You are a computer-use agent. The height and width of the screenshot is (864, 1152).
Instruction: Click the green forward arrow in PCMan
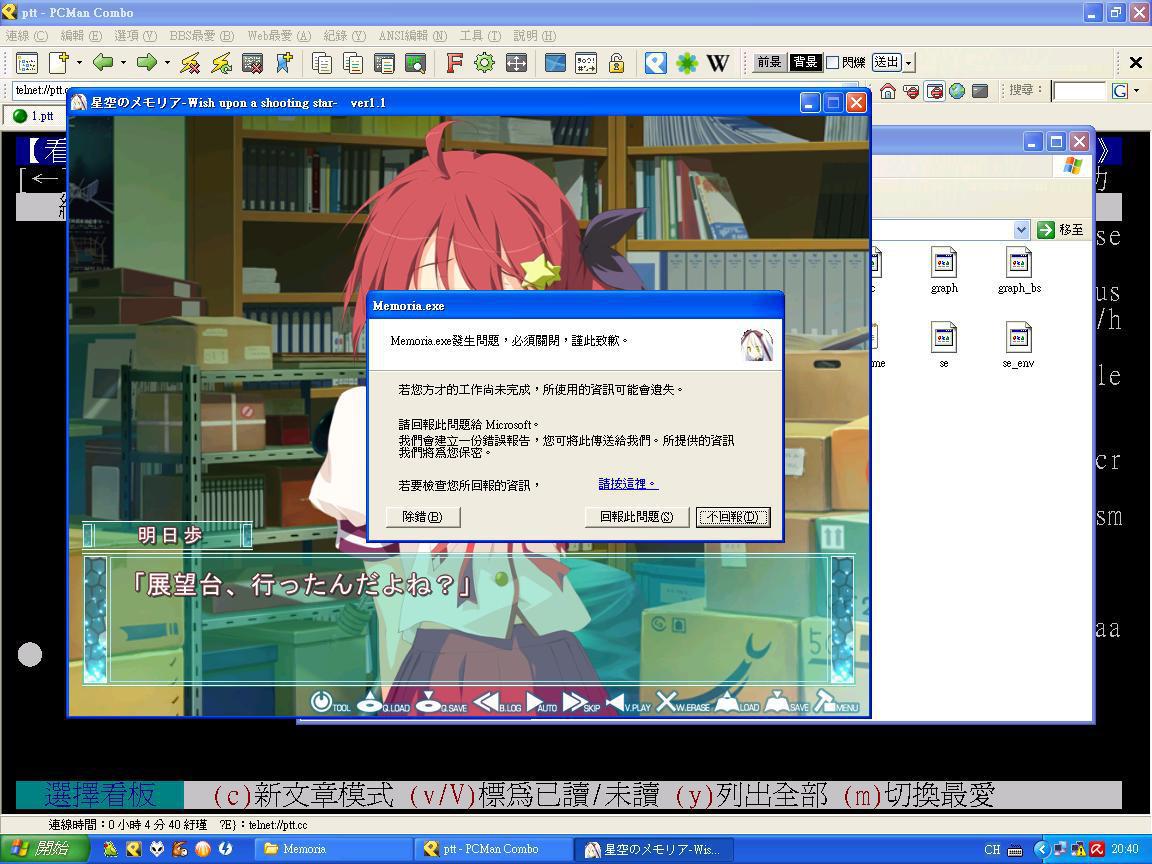tap(147, 63)
